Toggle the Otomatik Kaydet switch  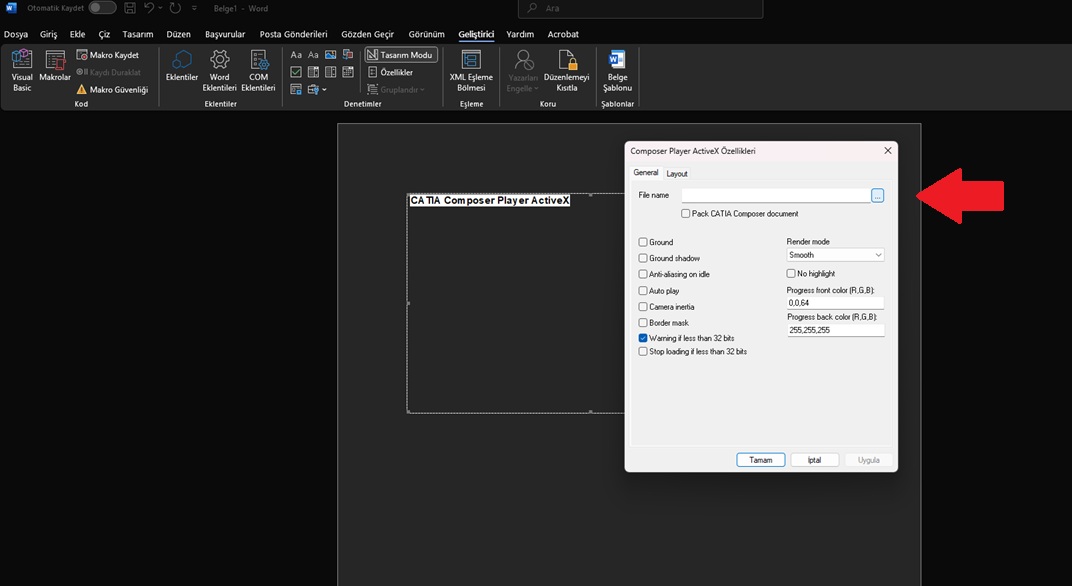click(x=102, y=8)
